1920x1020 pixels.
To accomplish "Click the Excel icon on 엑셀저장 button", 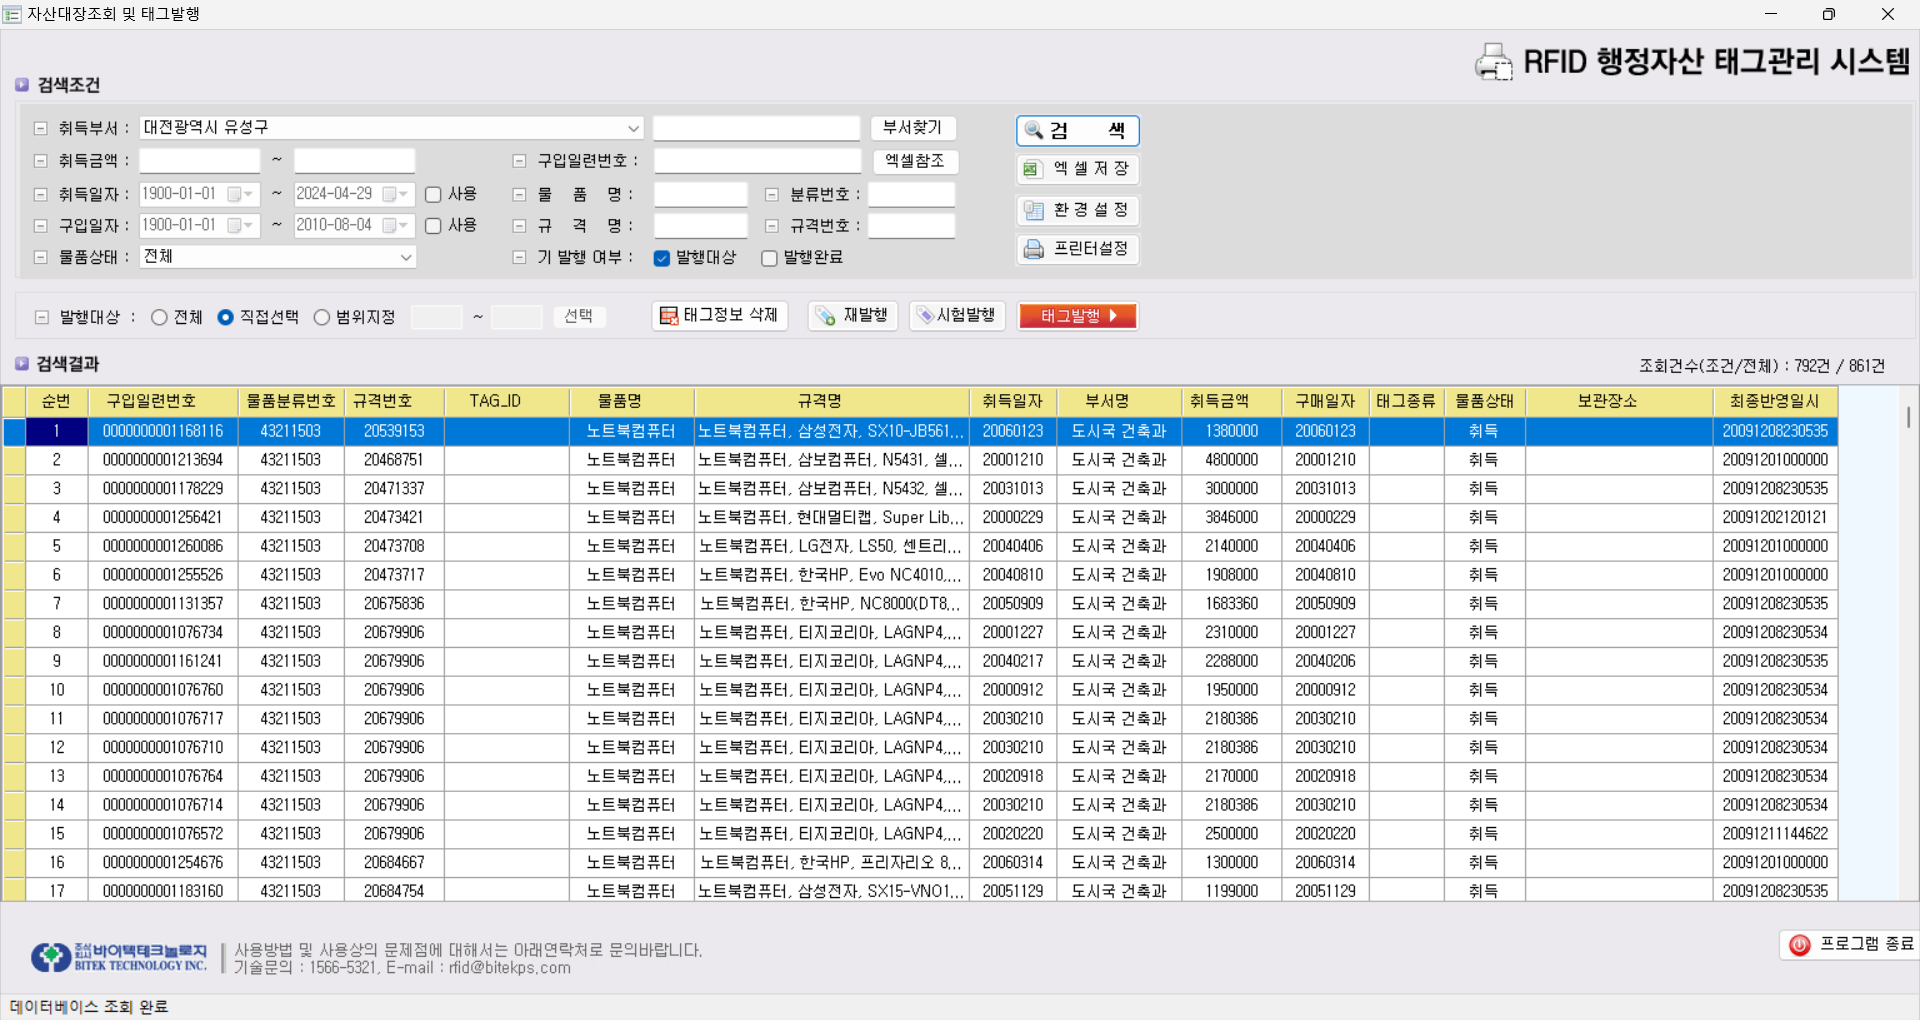I will 1031,169.
